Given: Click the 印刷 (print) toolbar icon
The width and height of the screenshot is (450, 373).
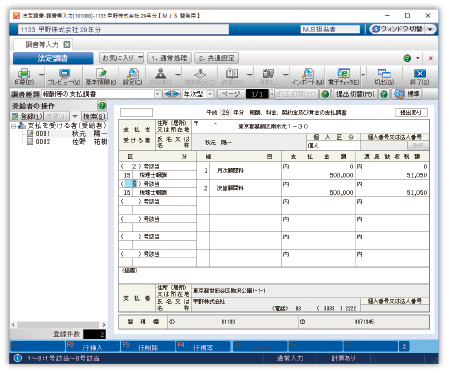Looking at the screenshot, I should (x=24, y=76).
